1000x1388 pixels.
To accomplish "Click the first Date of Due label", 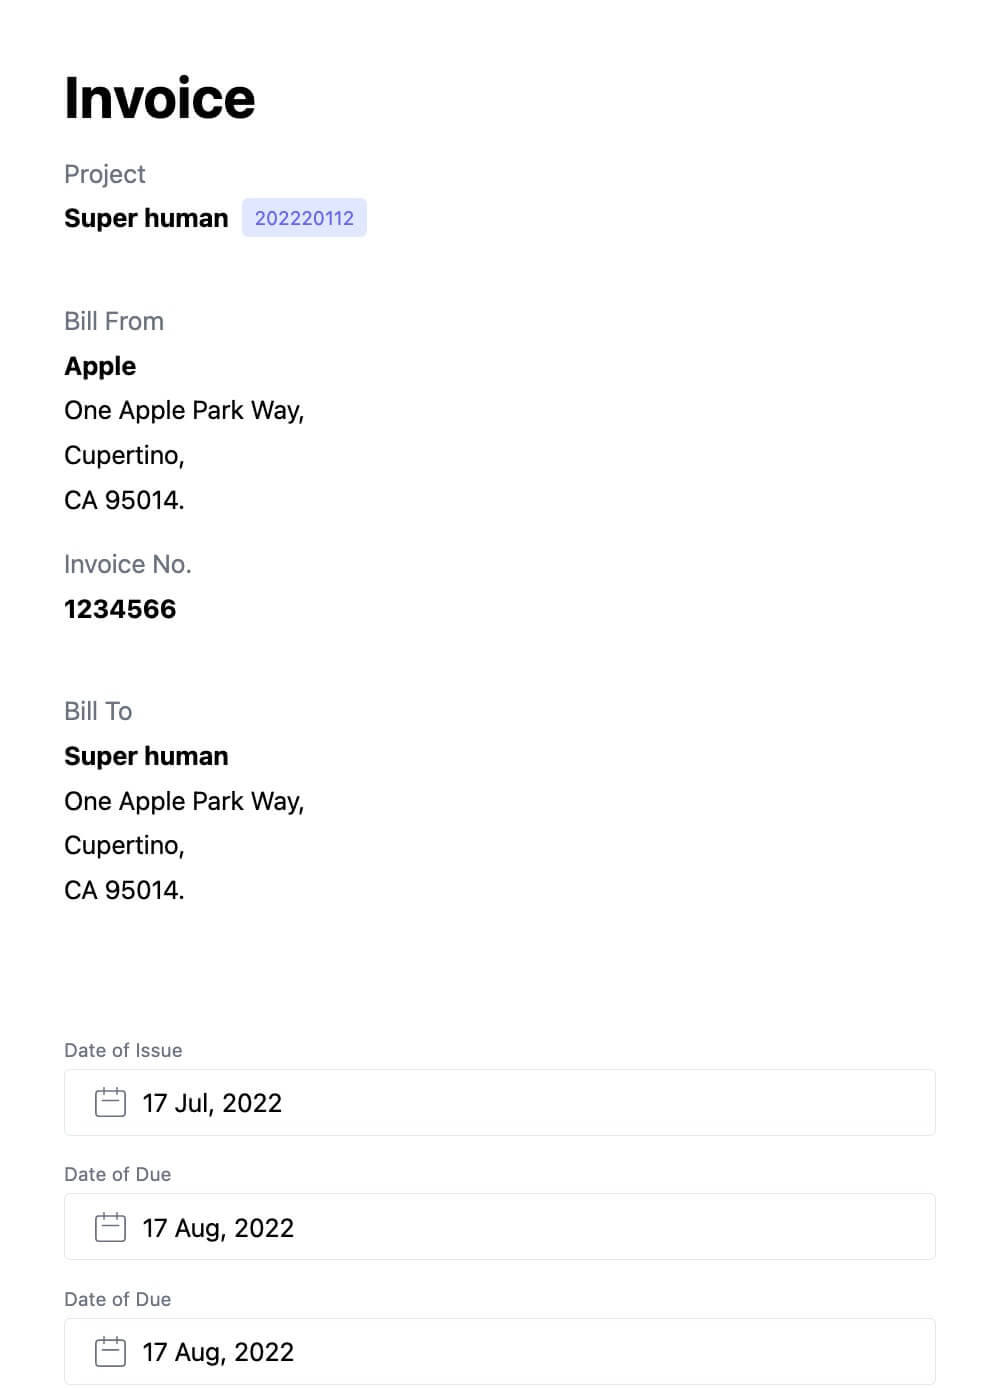I will [117, 1174].
